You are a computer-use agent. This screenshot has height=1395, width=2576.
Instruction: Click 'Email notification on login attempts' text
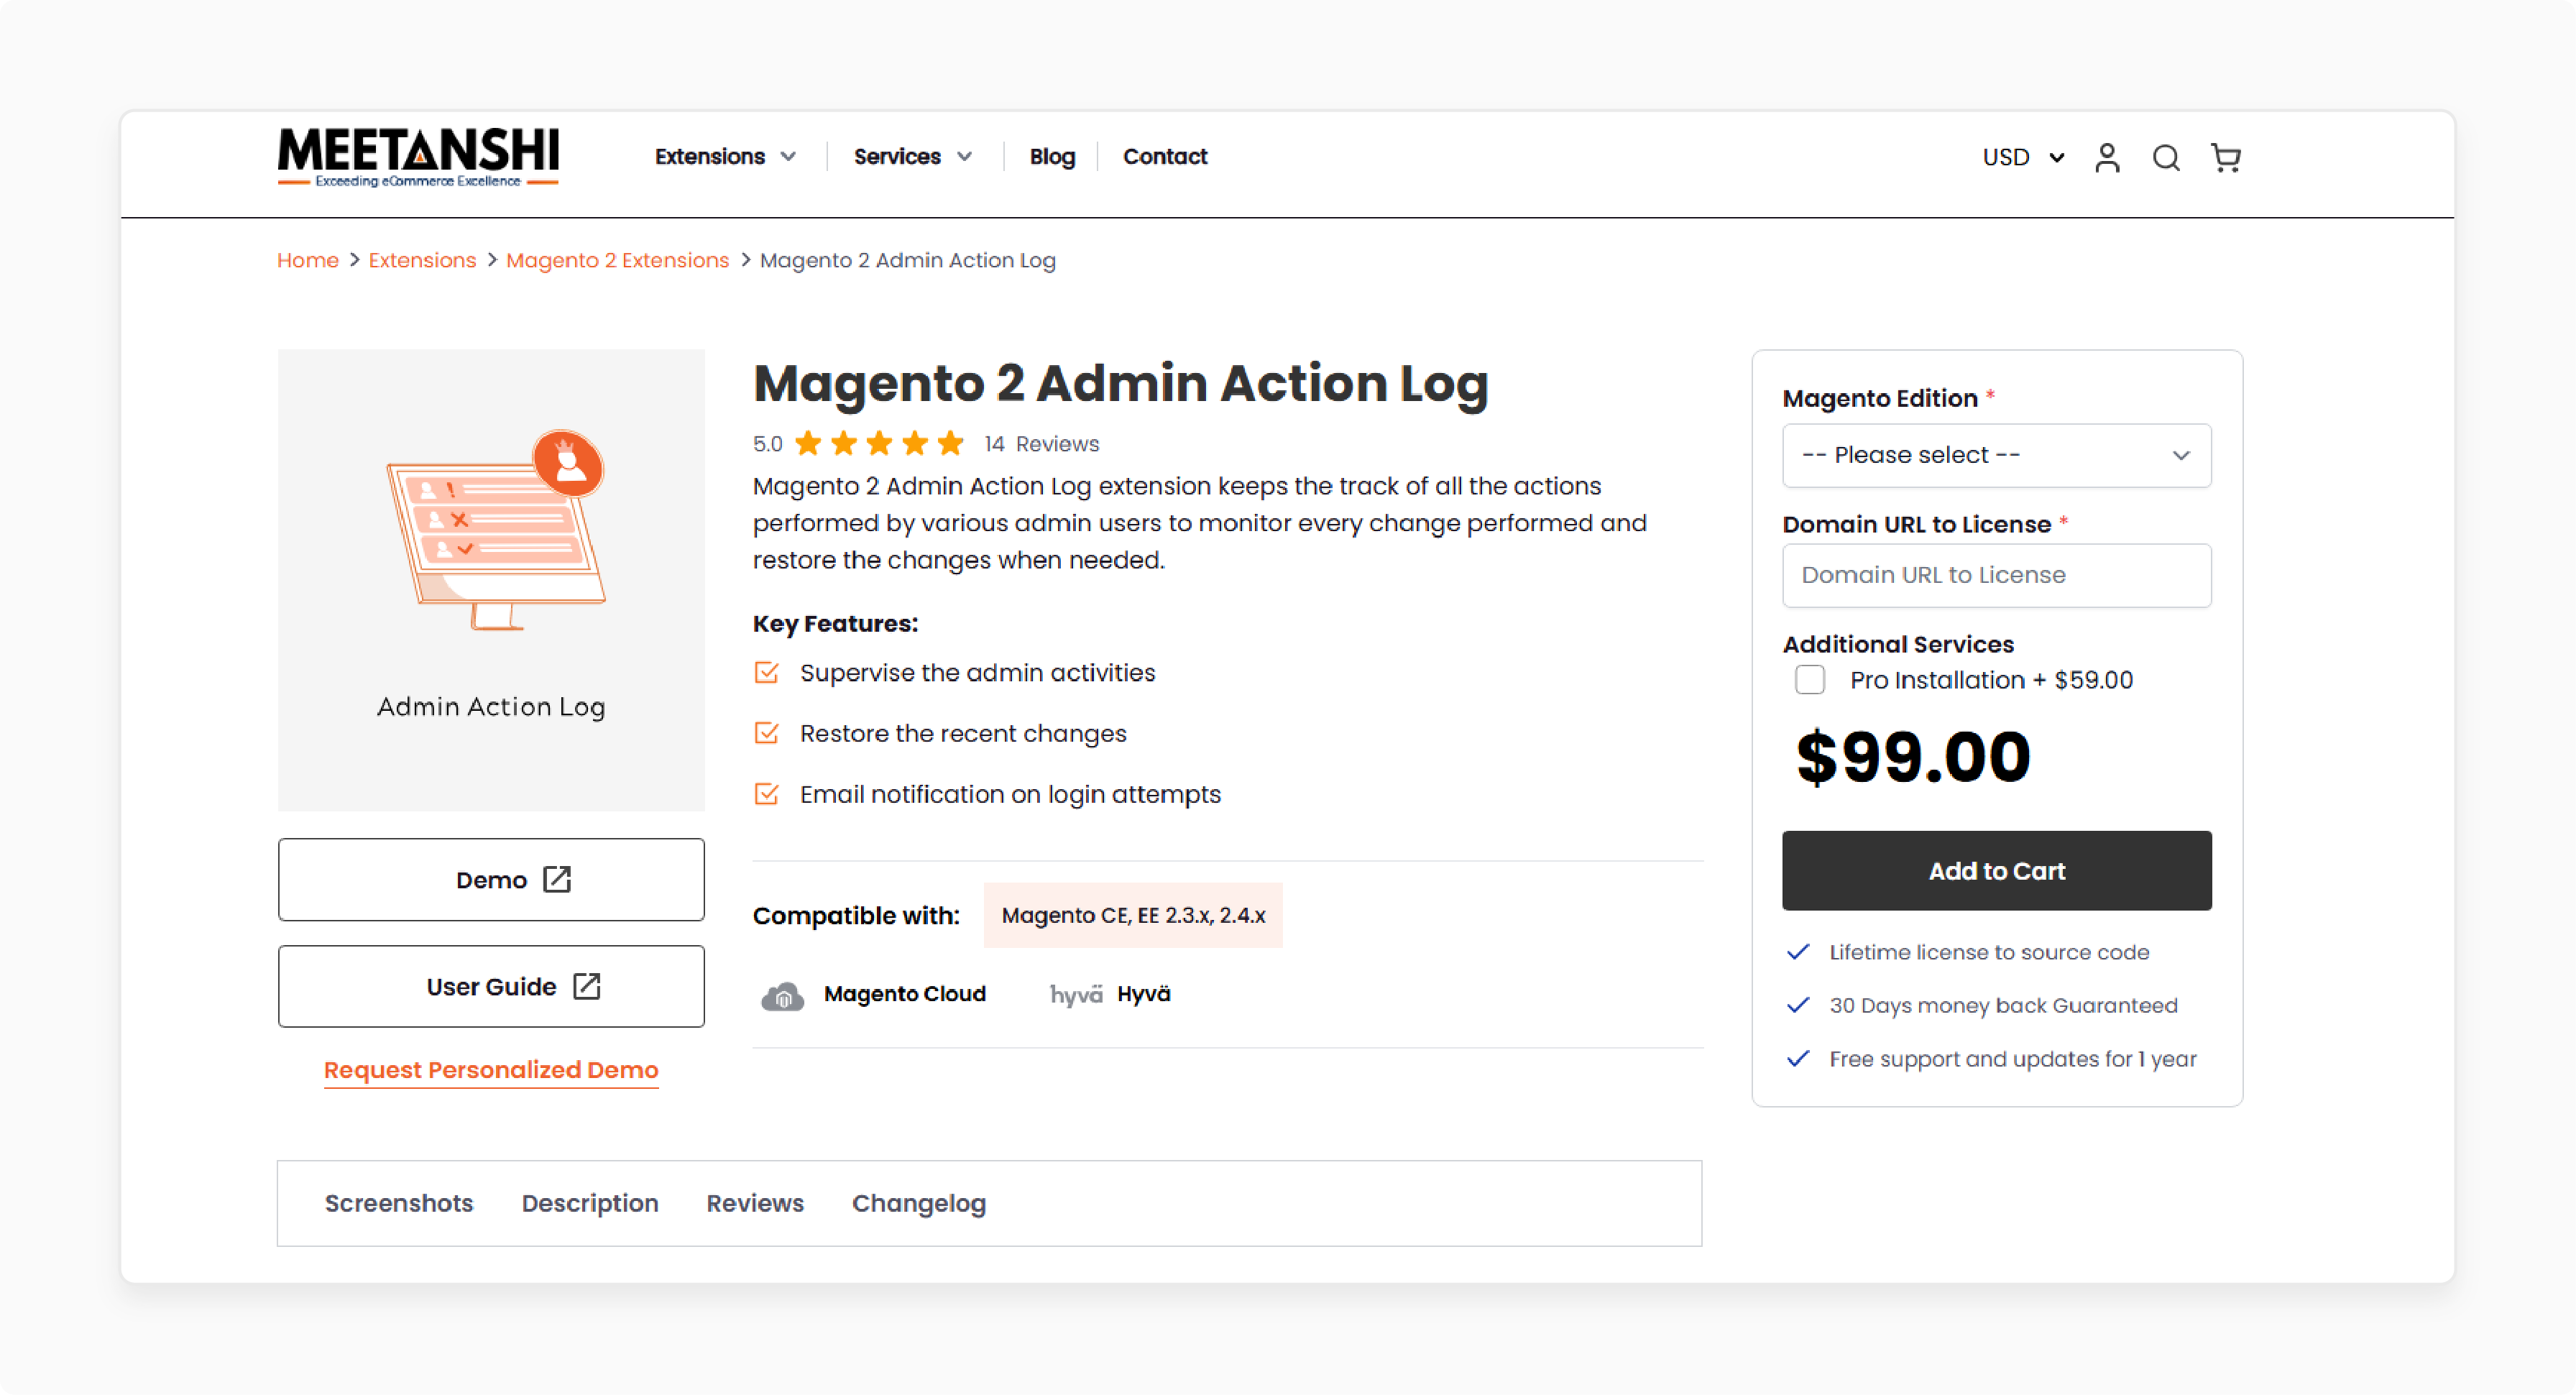[x=1010, y=795]
